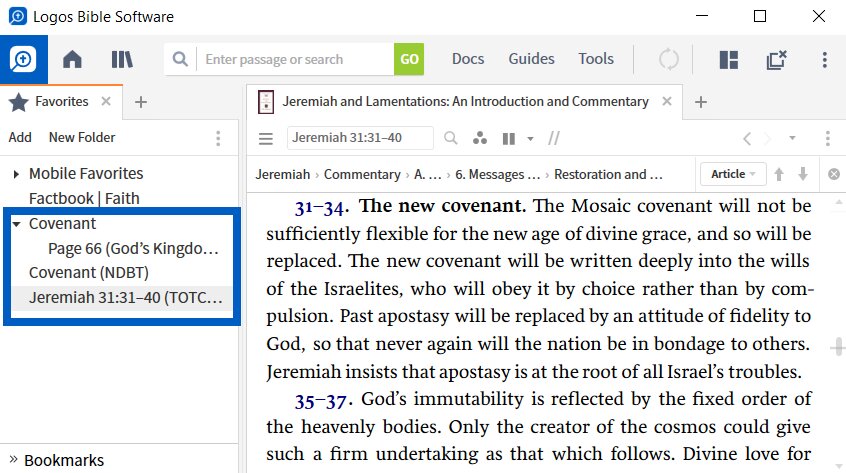Select Jeremiah and Lamentations commentary tab

(x=465, y=101)
